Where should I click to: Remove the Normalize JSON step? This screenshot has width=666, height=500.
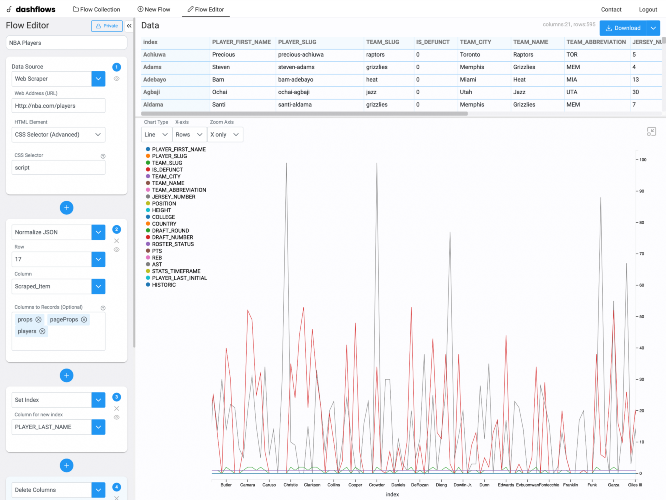click(116, 241)
